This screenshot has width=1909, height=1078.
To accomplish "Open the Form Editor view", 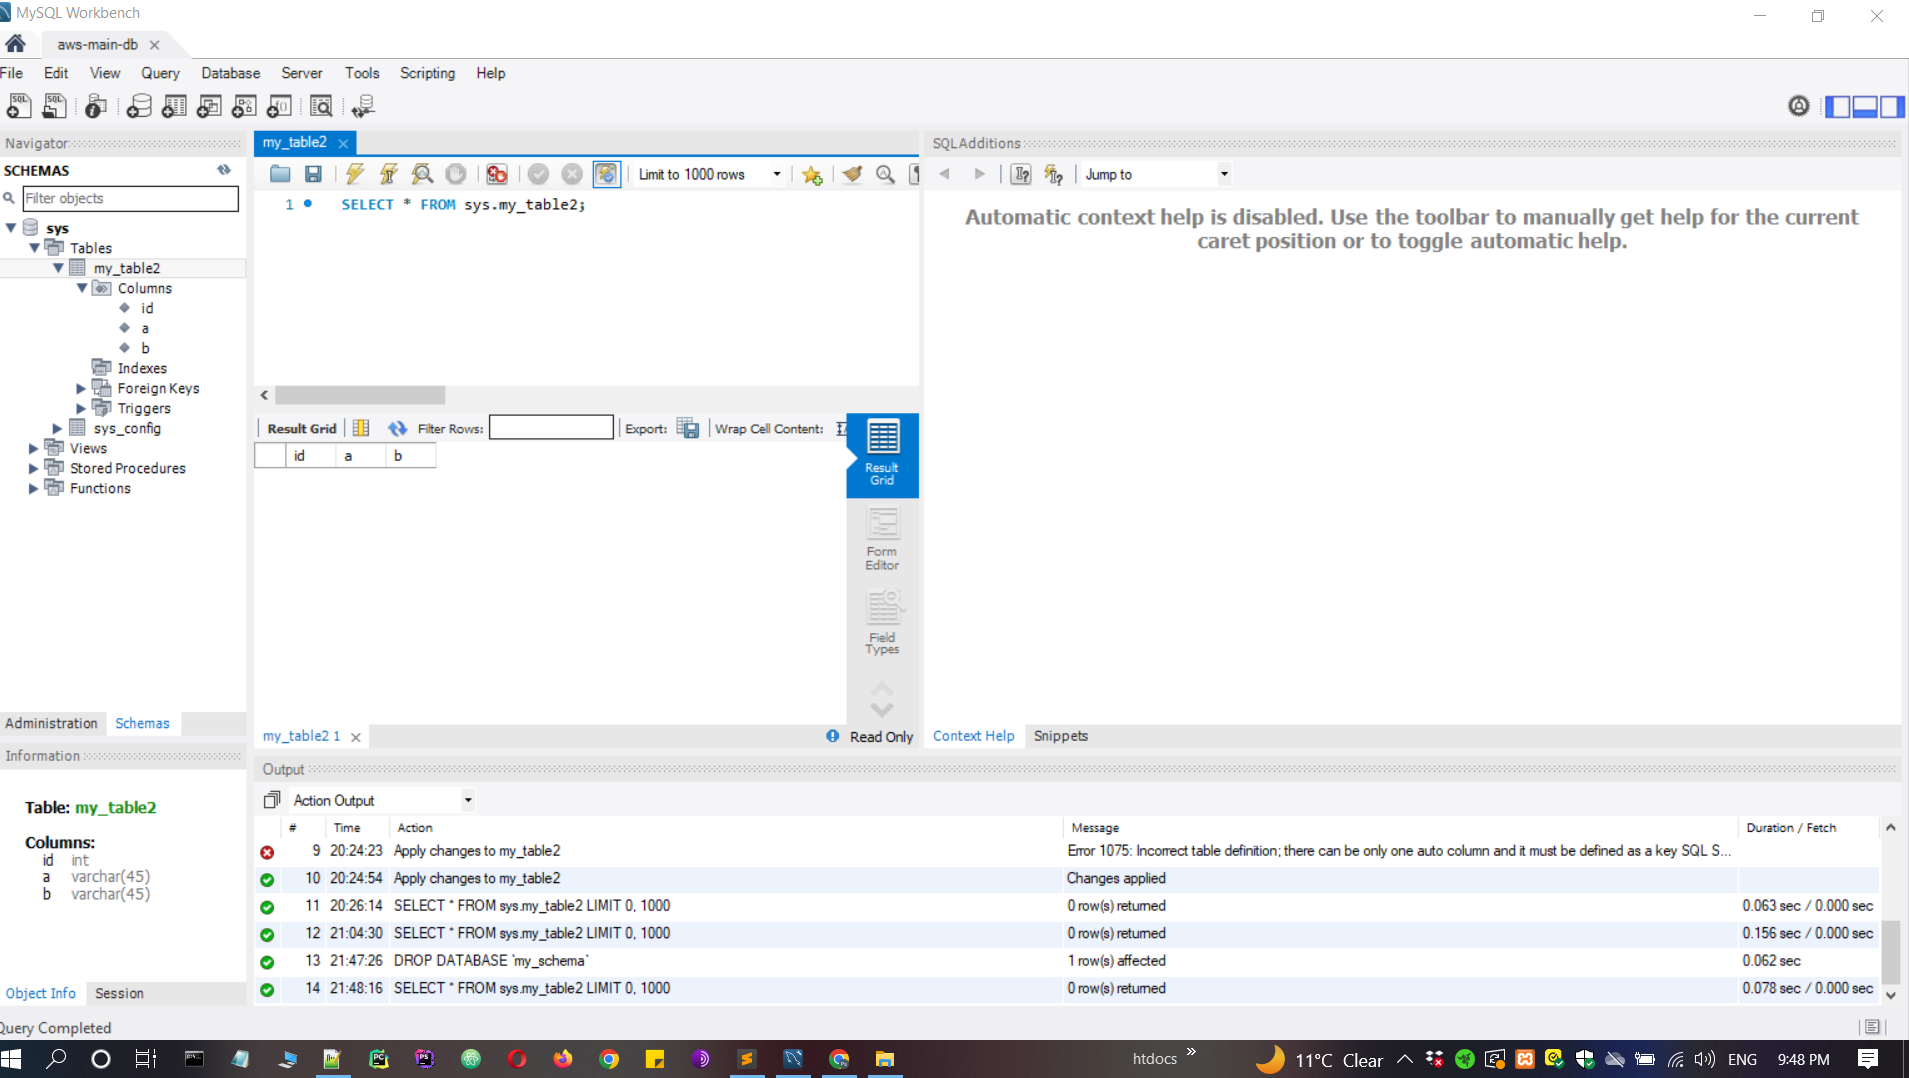I will click(882, 539).
